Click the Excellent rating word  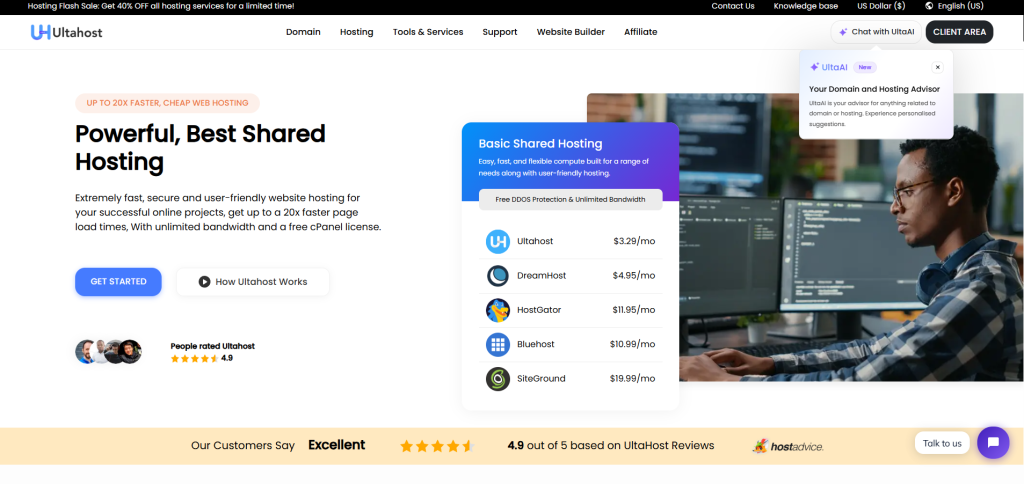point(336,445)
